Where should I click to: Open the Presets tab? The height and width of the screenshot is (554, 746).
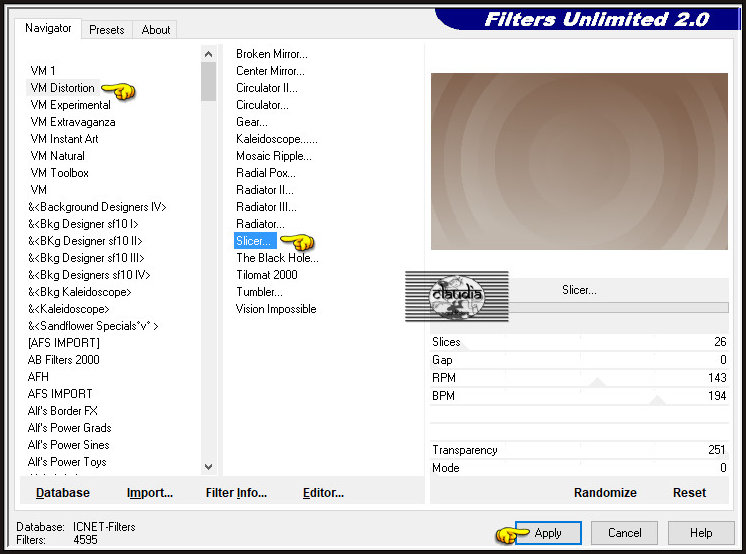click(107, 30)
